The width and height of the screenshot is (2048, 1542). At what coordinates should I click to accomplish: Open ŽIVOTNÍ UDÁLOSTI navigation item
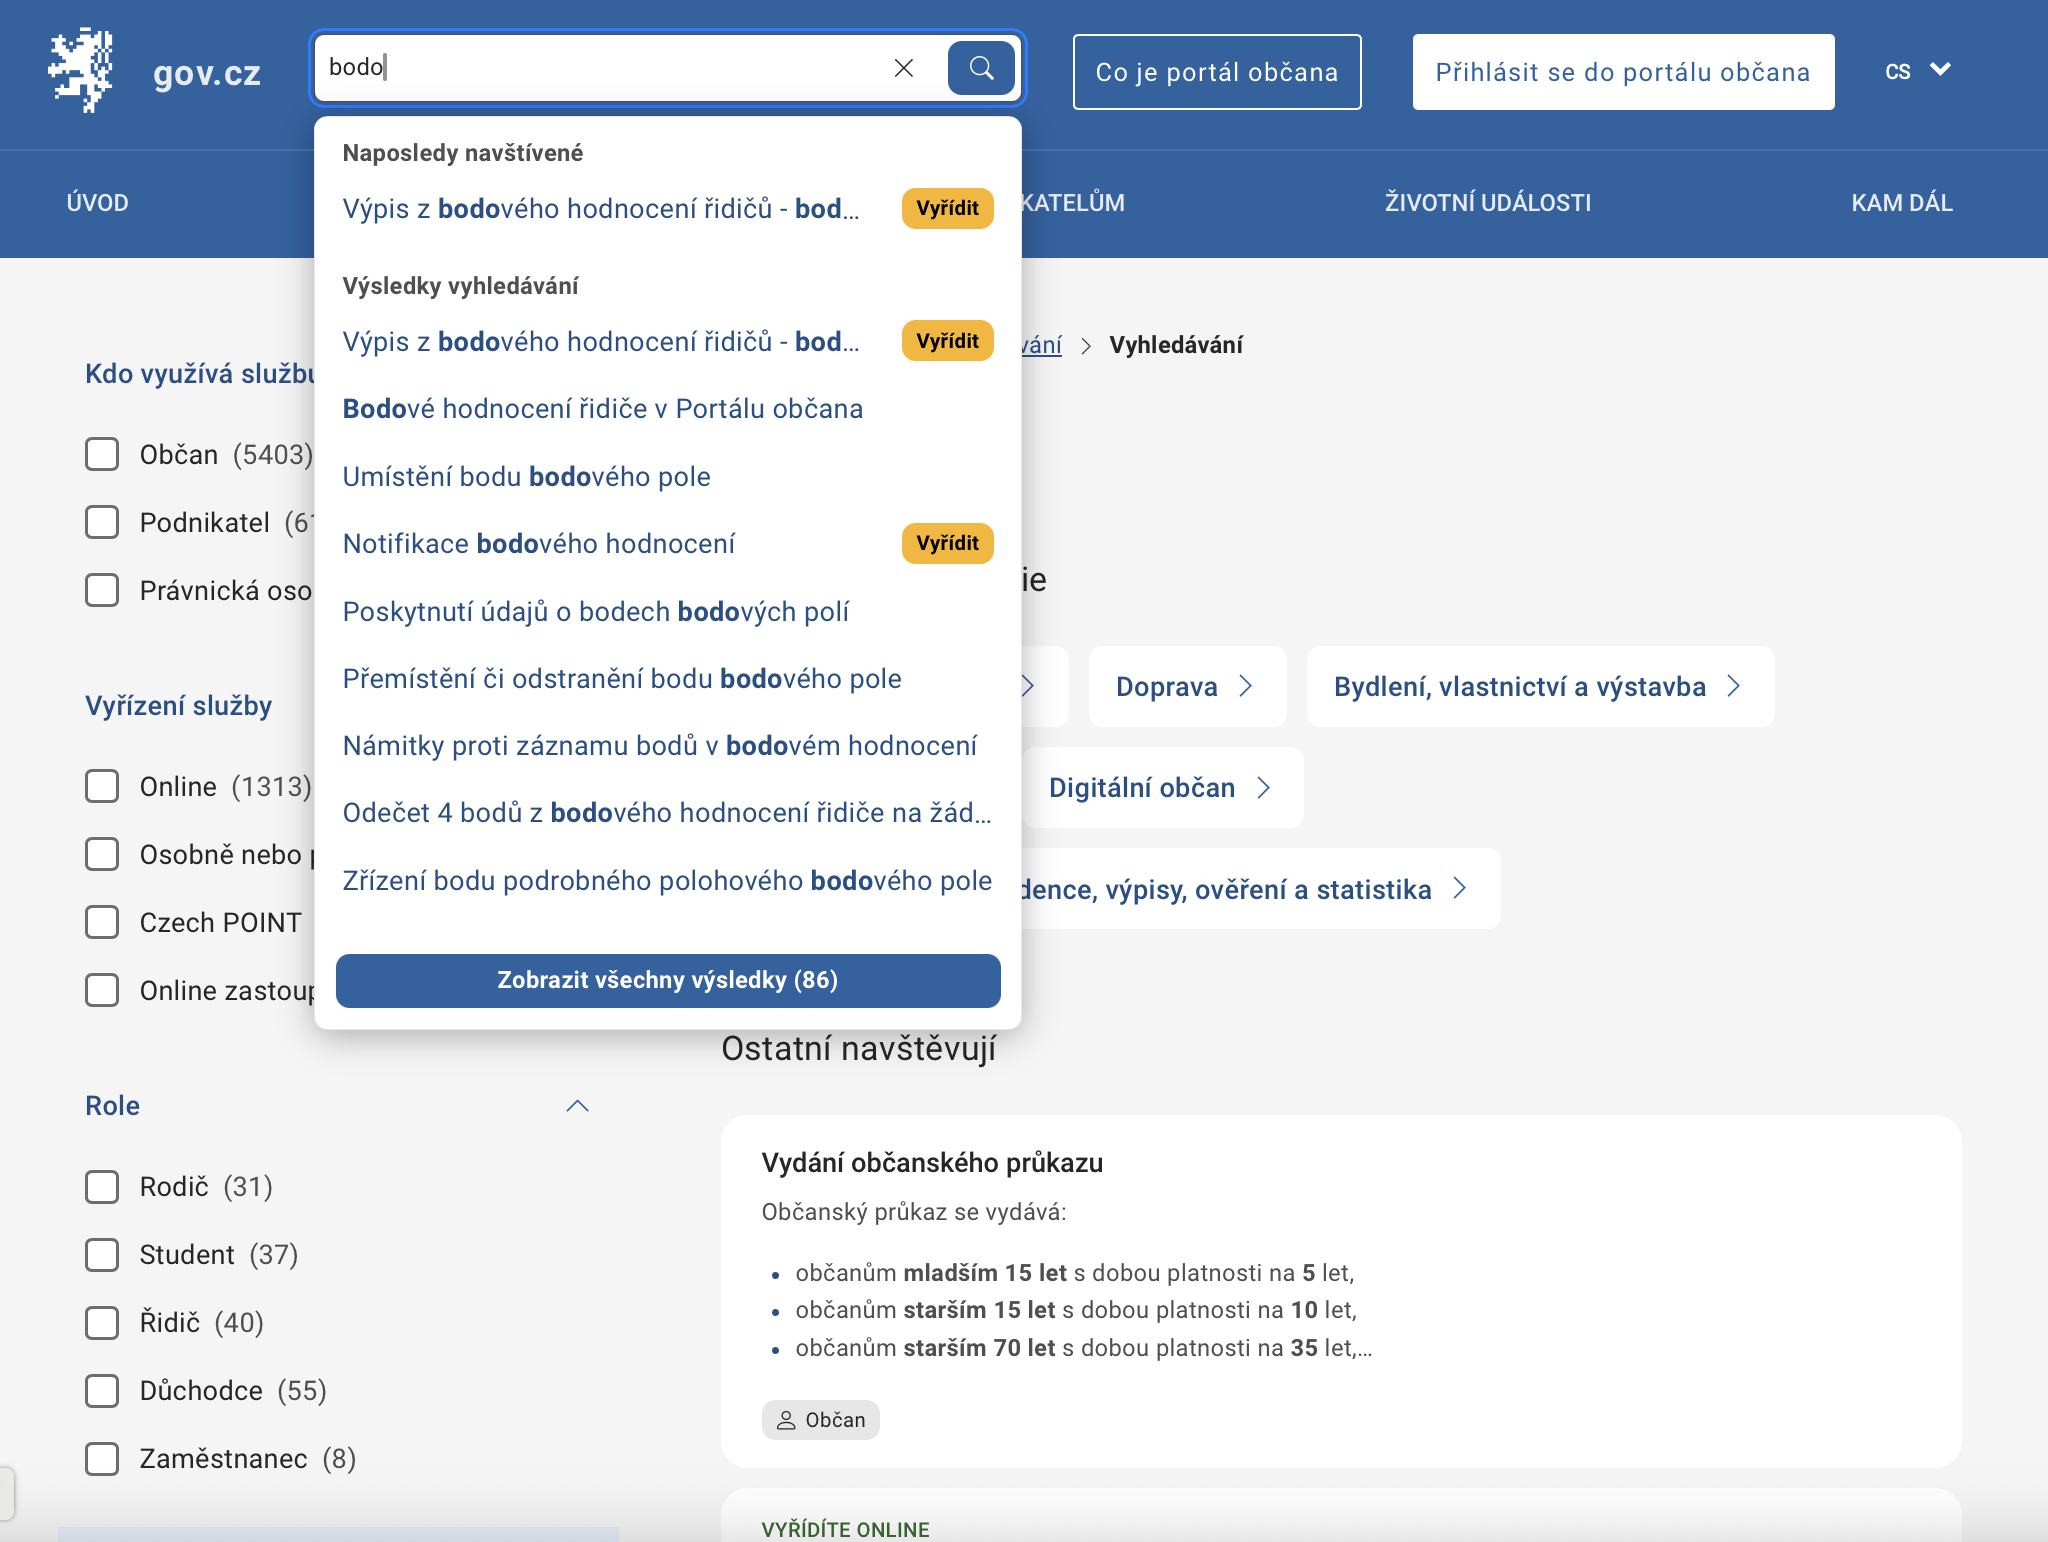(1488, 203)
